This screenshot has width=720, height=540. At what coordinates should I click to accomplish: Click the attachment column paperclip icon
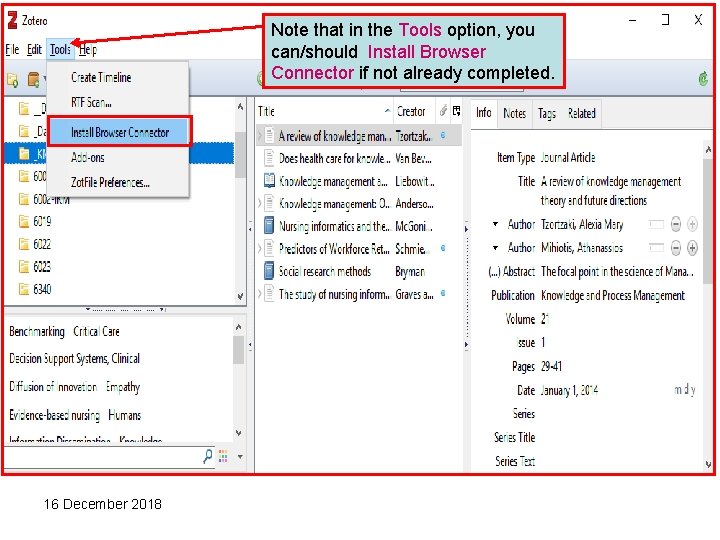pos(443,111)
